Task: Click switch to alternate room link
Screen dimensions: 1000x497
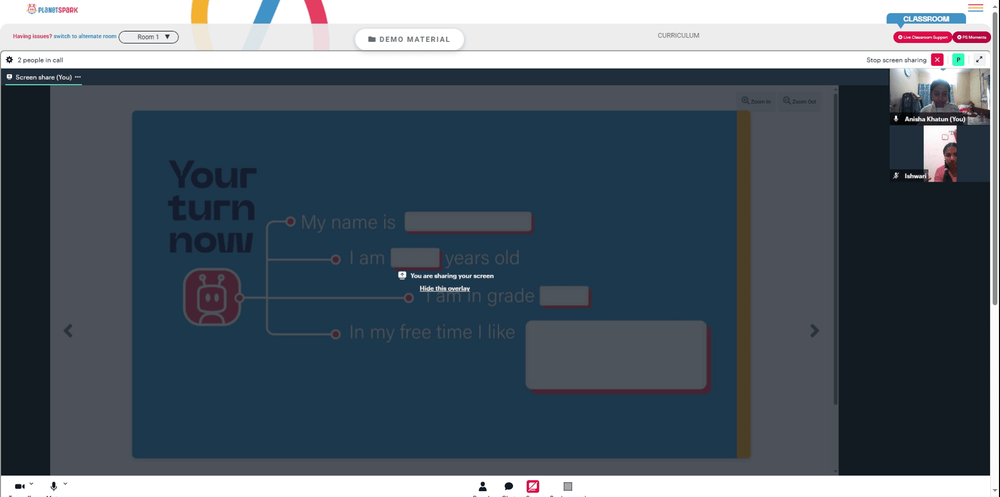Action: click(x=85, y=36)
